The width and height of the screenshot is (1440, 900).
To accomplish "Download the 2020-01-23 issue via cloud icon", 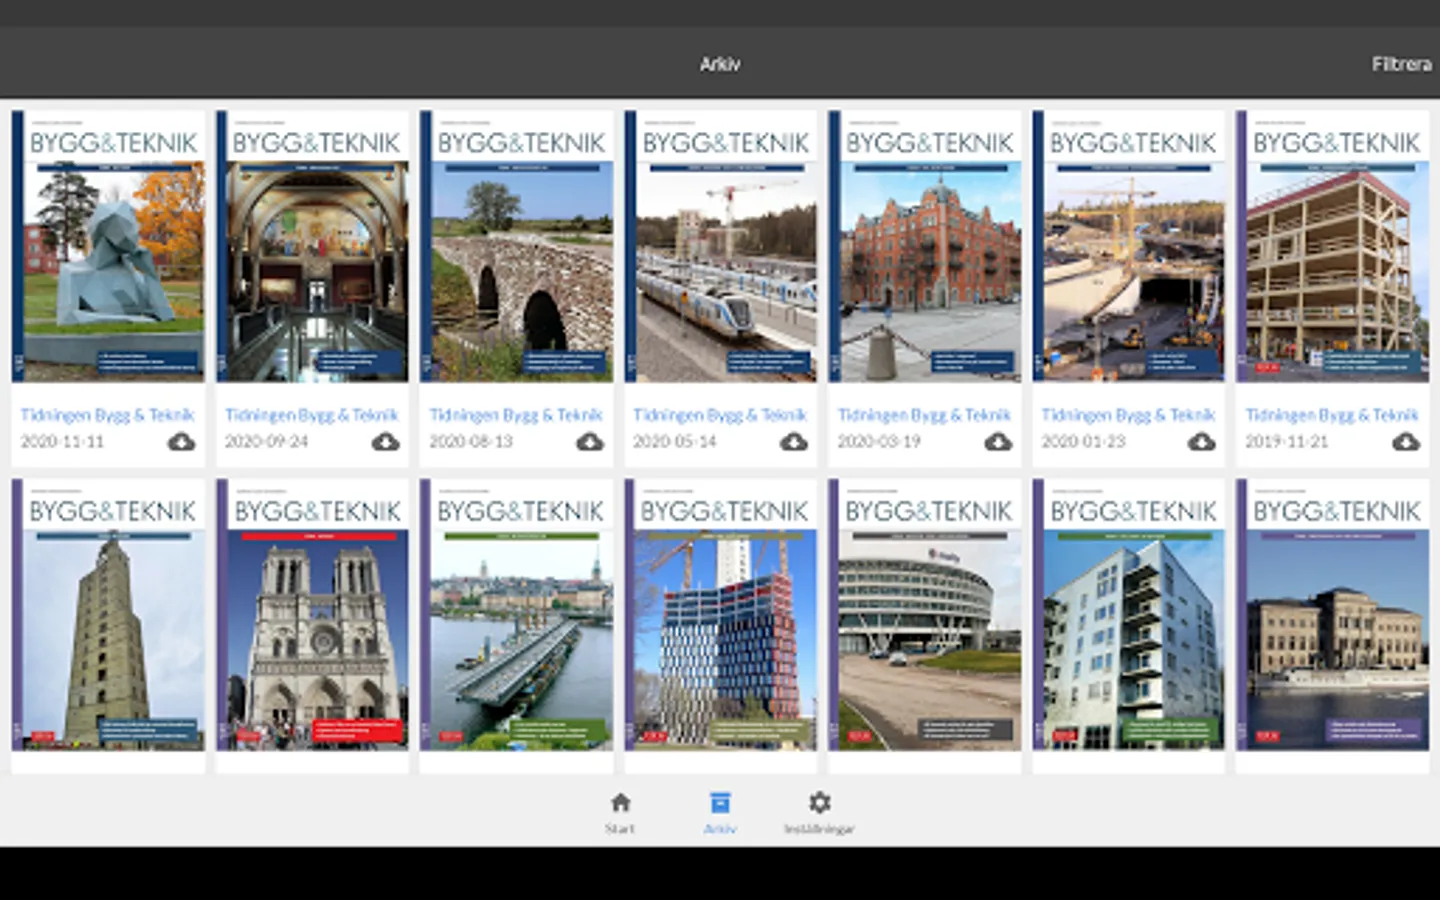I will point(1201,442).
